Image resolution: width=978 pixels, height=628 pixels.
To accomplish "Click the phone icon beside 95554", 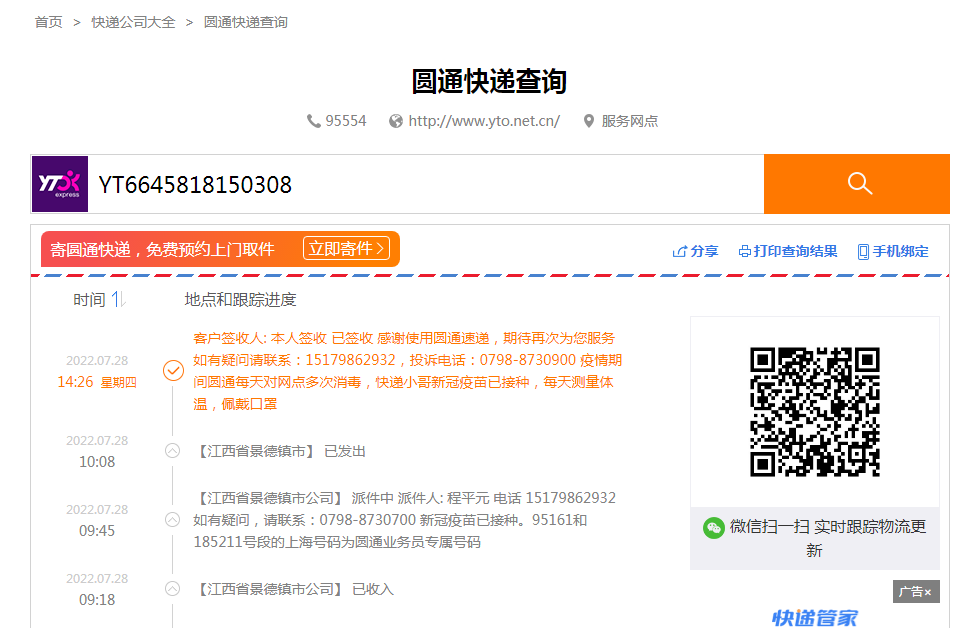I will (x=313, y=121).
